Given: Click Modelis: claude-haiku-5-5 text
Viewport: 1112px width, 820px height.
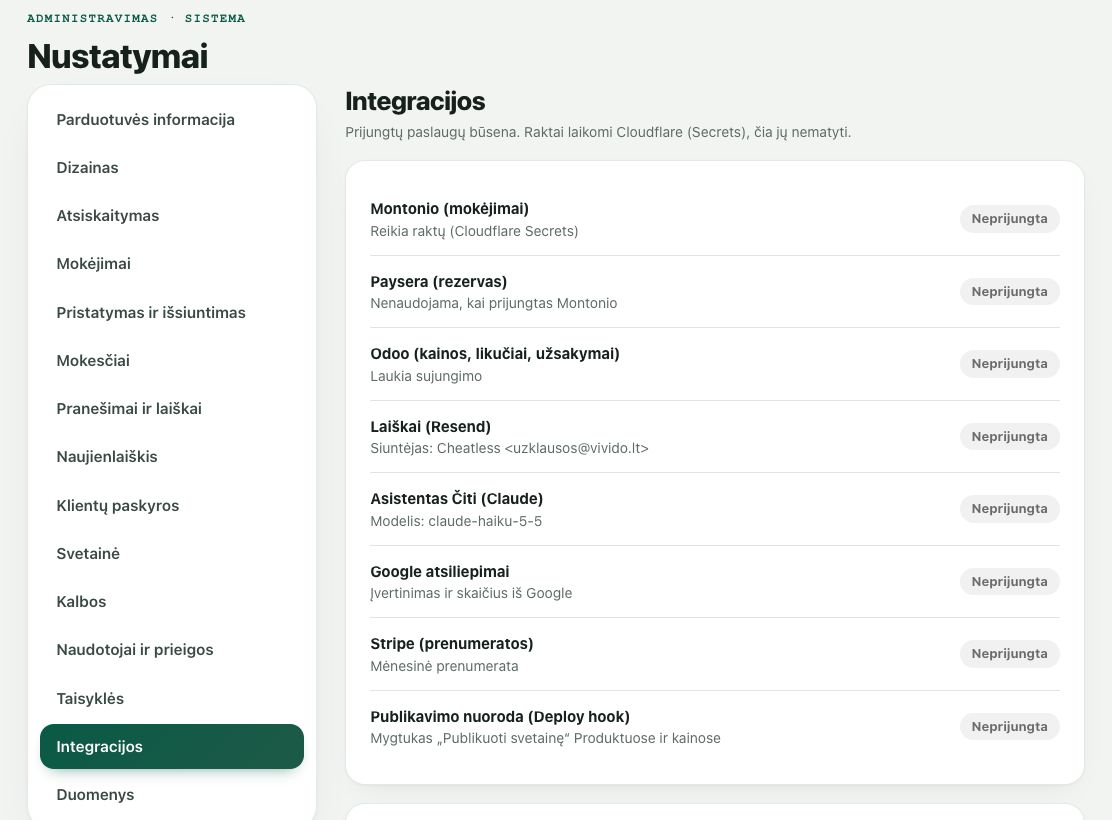Looking at the screenshot, I should pyautogui.click(x=456, y=521).
